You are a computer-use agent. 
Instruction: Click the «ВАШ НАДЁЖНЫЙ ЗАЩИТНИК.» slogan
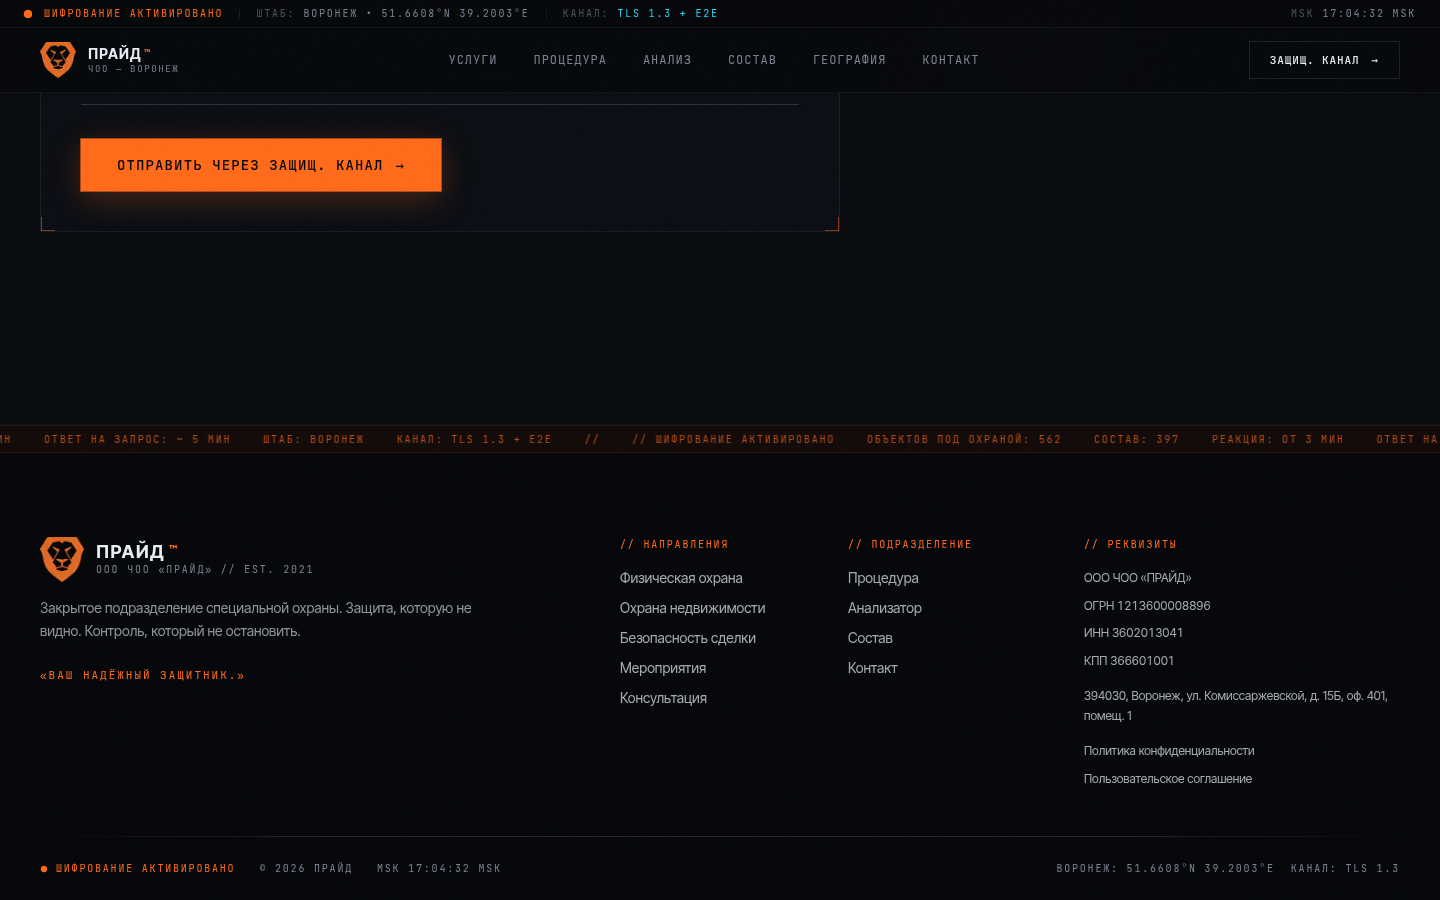[x=142, y=676]
